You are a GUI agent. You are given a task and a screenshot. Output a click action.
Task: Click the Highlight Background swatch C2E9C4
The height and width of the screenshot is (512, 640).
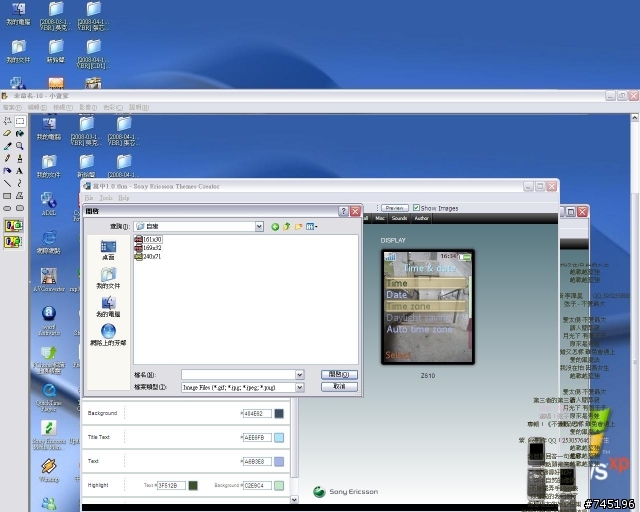279,485
